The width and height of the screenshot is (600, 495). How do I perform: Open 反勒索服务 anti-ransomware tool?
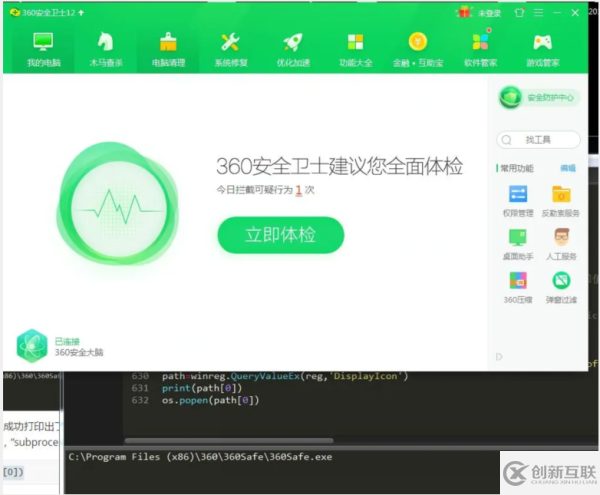[561, 201]
